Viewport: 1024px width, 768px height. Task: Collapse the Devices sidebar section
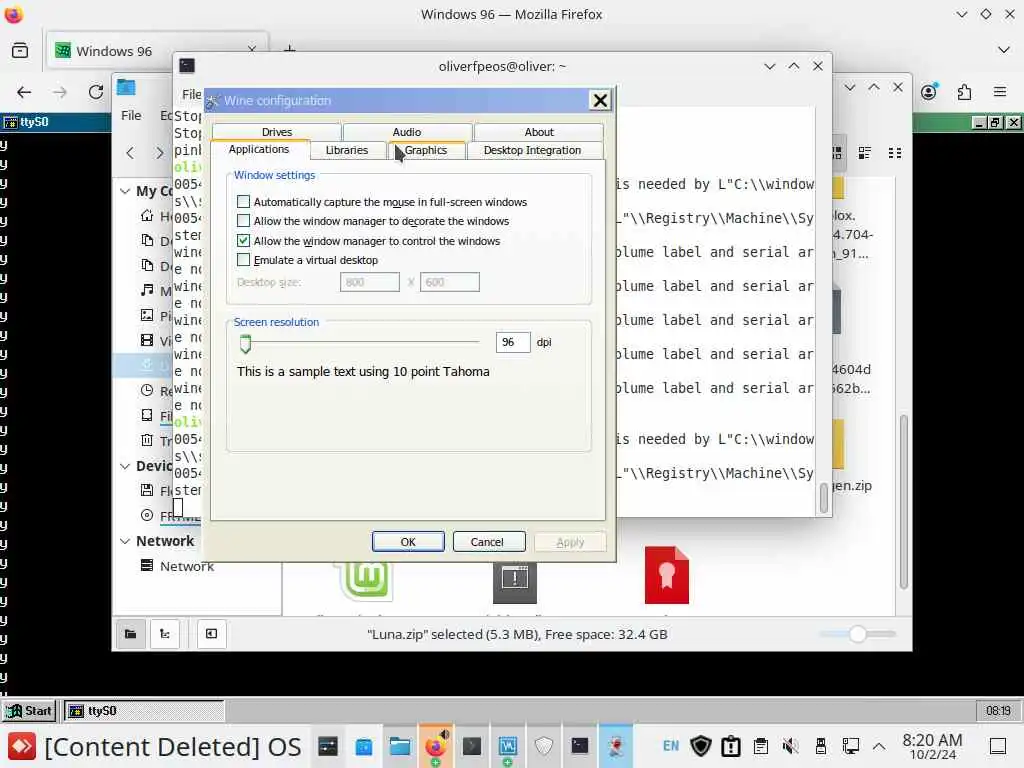(125, 466)
